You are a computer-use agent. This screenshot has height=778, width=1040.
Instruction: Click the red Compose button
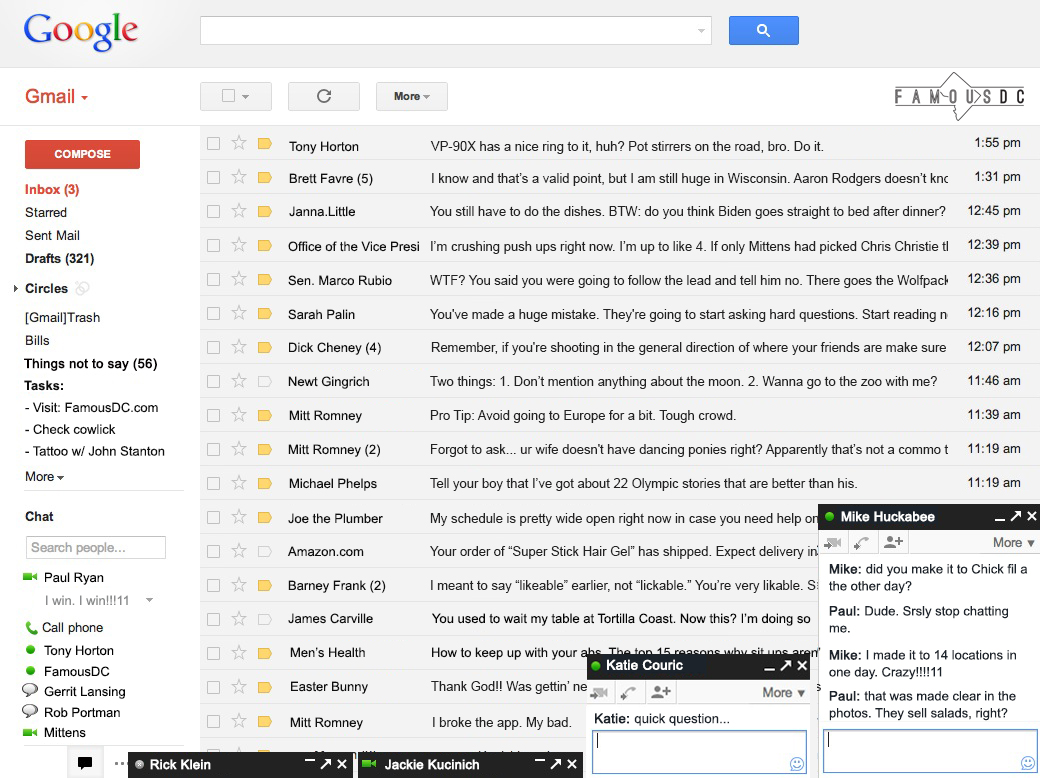(82, 154)
